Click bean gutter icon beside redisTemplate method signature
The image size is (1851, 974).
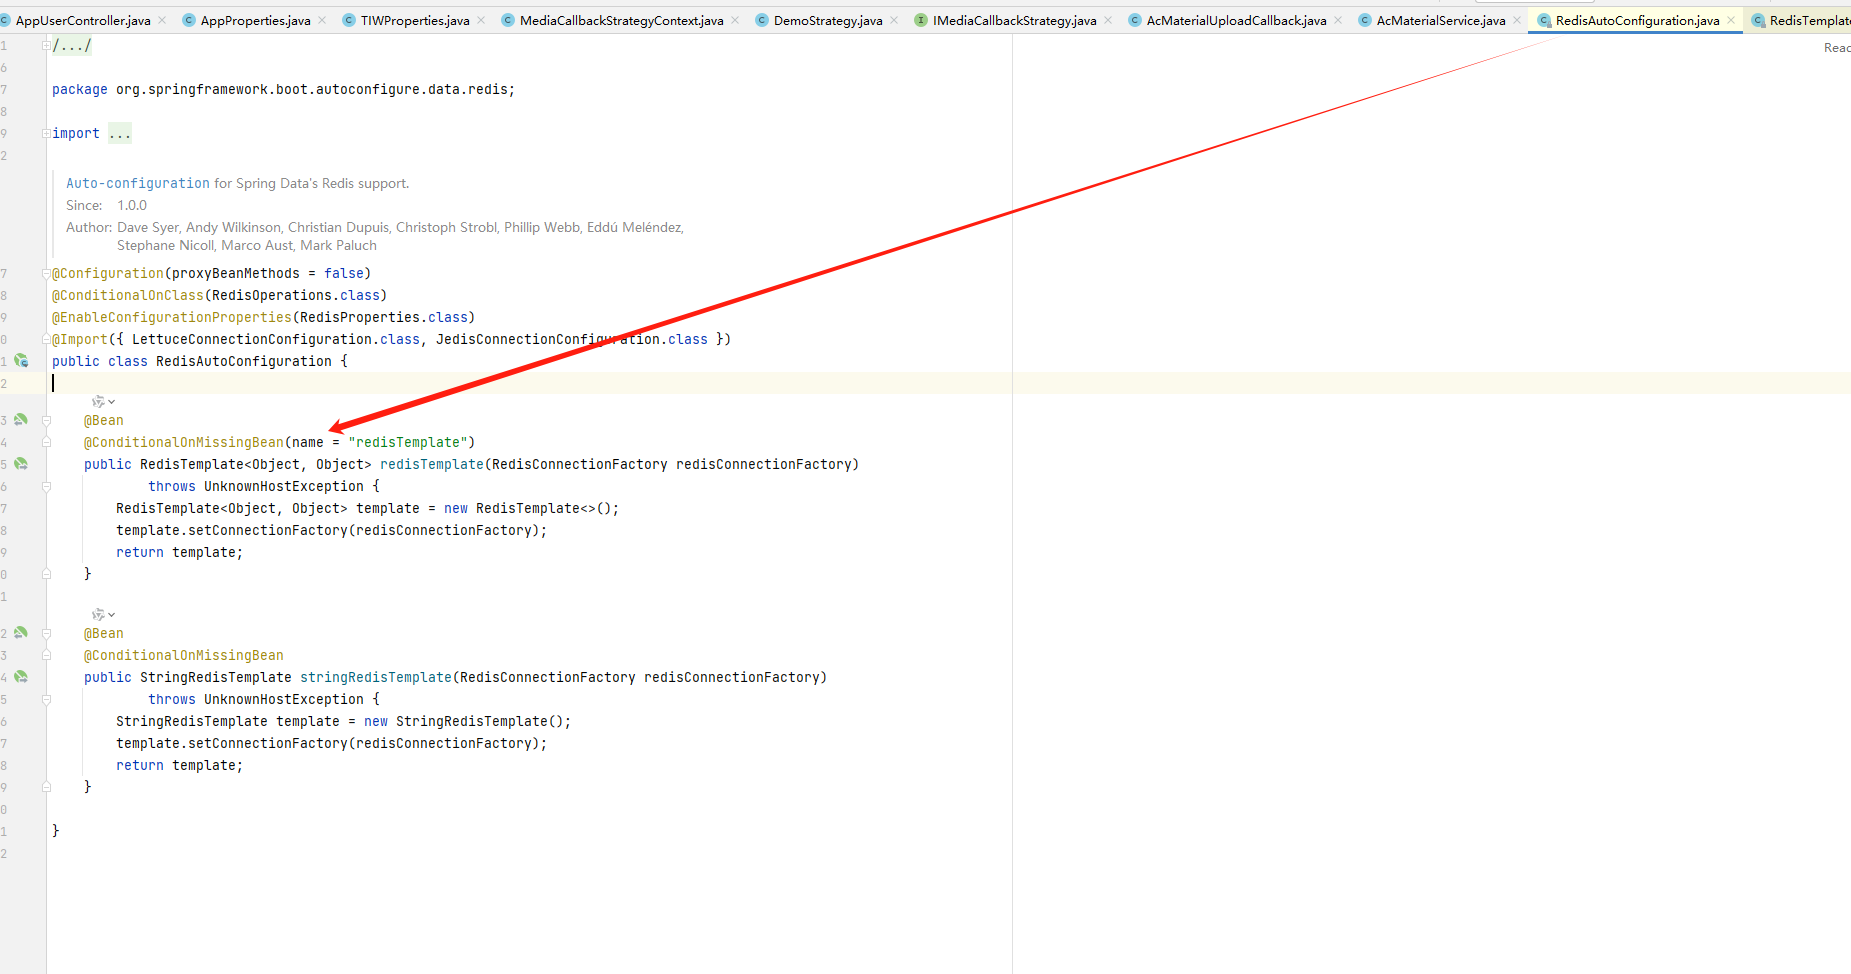click(21, 464)
